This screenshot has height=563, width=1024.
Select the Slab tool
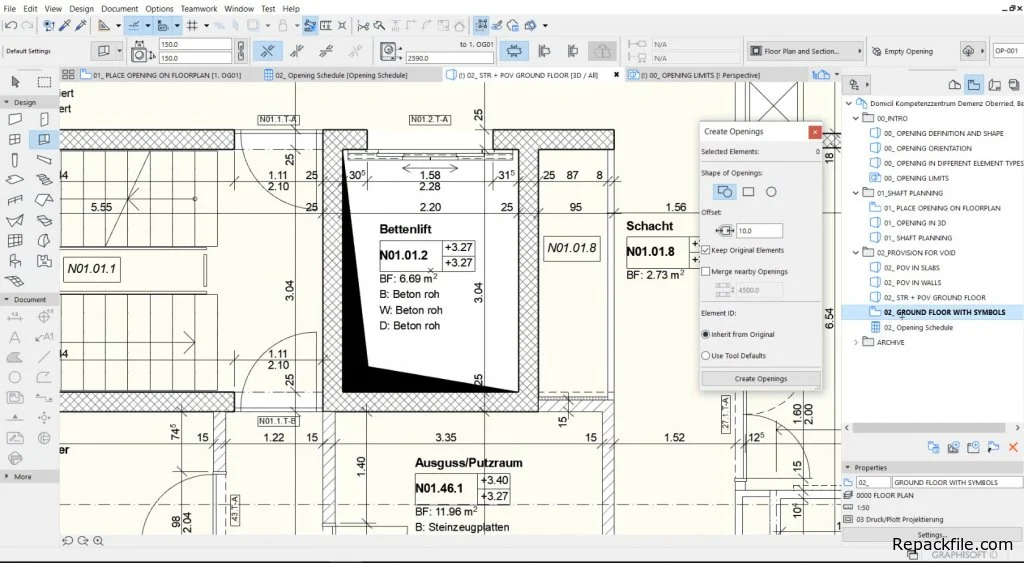tap(15, 180)
